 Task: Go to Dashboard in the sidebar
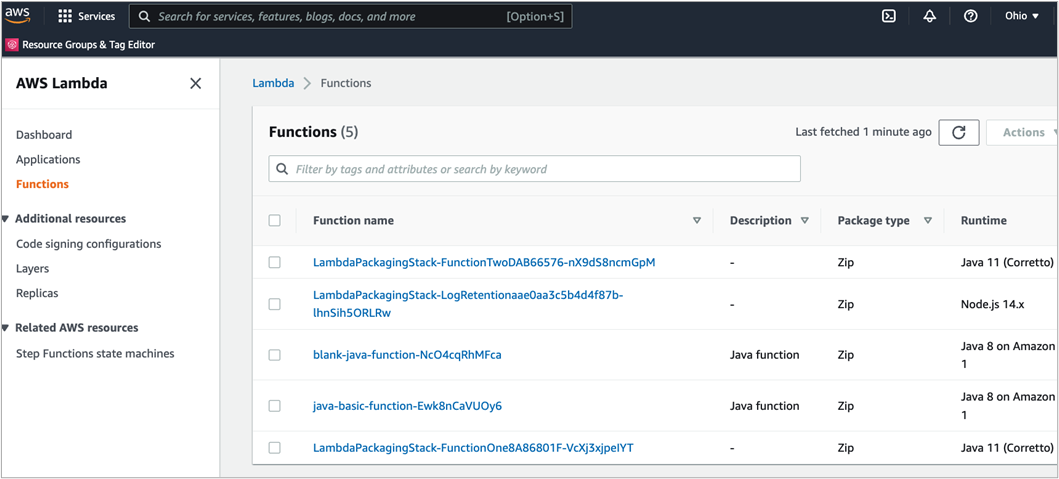pyautogui.click(x=44, y=135)
